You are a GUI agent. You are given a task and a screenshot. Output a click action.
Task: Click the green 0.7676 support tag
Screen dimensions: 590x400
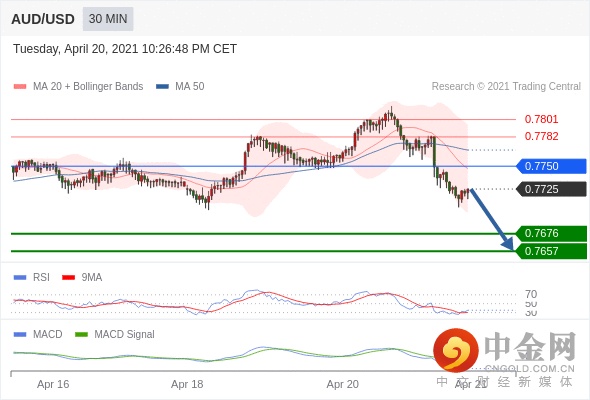click(551, 233)
